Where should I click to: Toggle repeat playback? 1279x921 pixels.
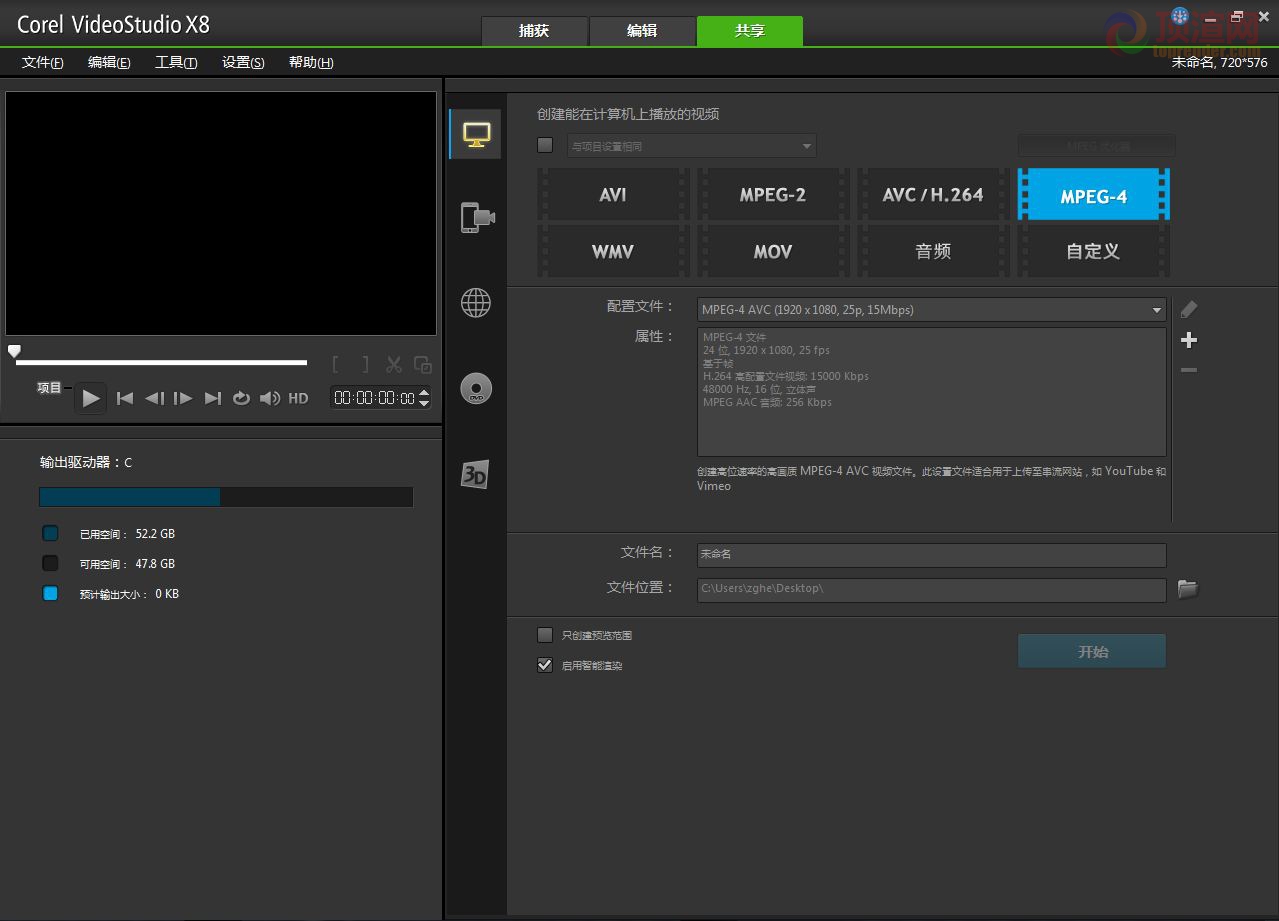pyautogui.click(x=241, y=398)
